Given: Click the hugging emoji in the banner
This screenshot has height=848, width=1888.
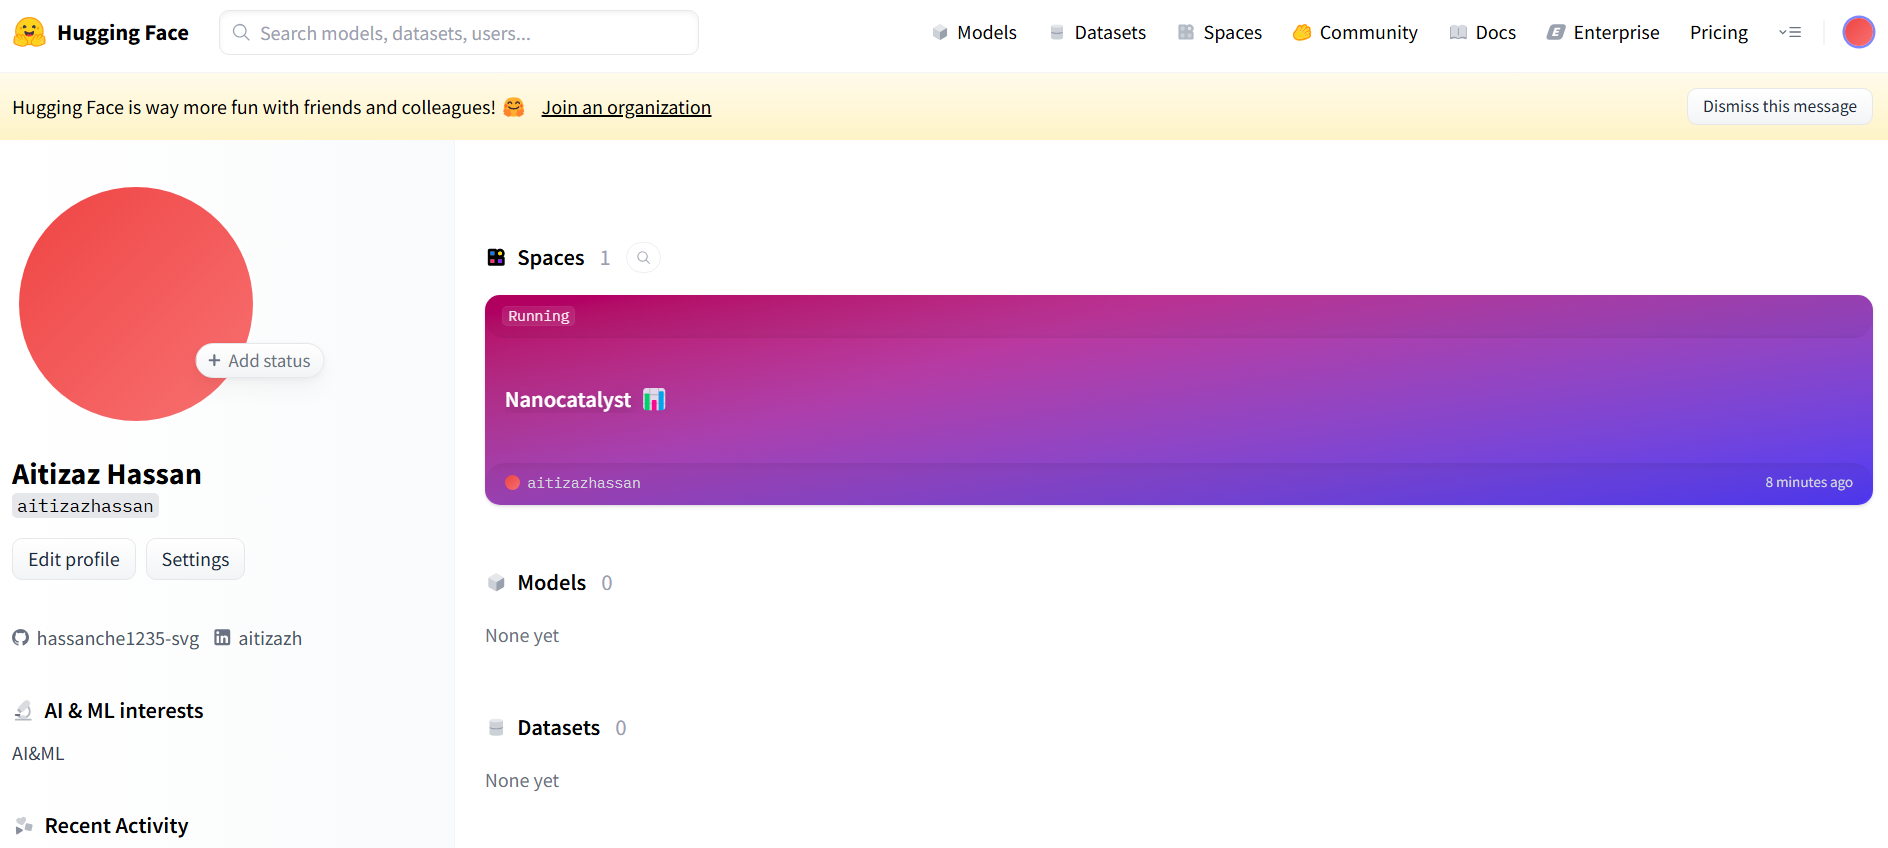Looking at the screenshot, I should coord(514,107).
